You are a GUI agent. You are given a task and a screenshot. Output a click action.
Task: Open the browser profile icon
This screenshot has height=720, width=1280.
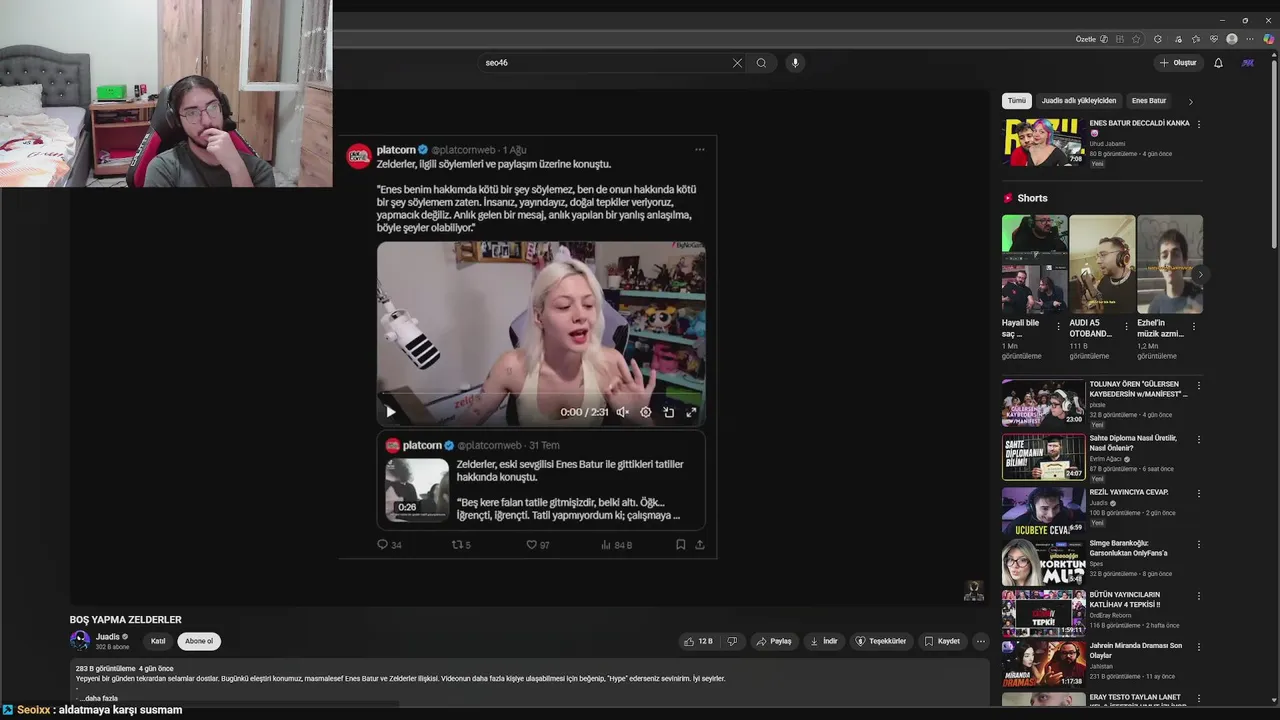point(1232,39)
